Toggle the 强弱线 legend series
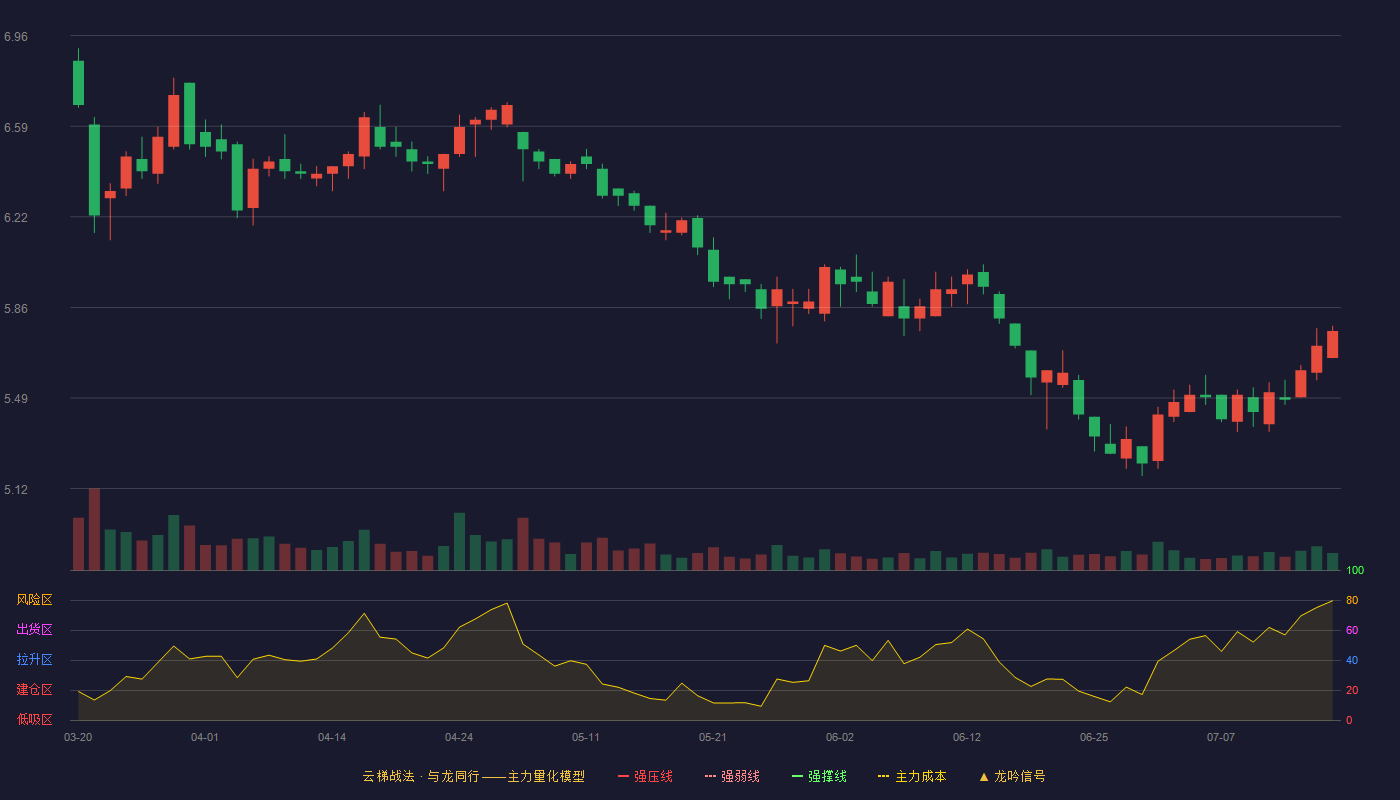Viewport: 1400px width, 800px height. [x=732, y=776]
